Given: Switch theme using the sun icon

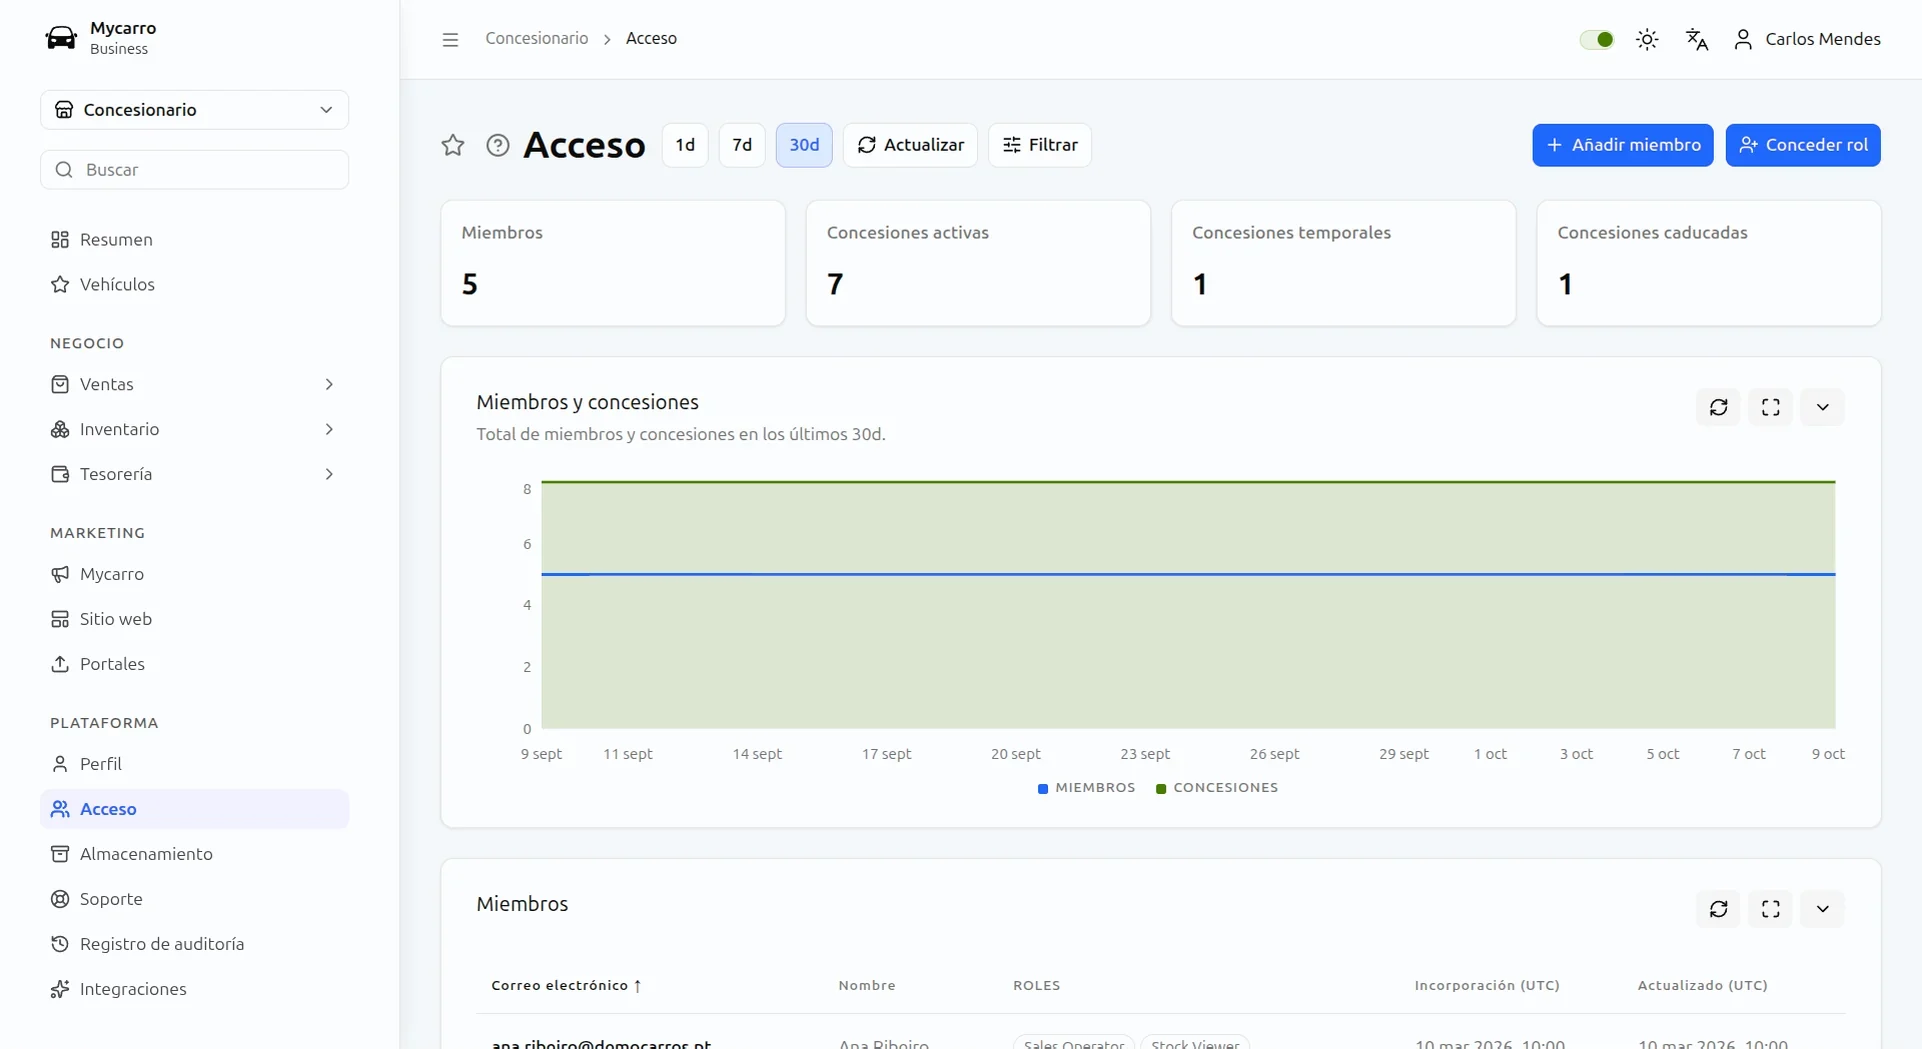Looking at the screenshot, I should pos(1647,39).
